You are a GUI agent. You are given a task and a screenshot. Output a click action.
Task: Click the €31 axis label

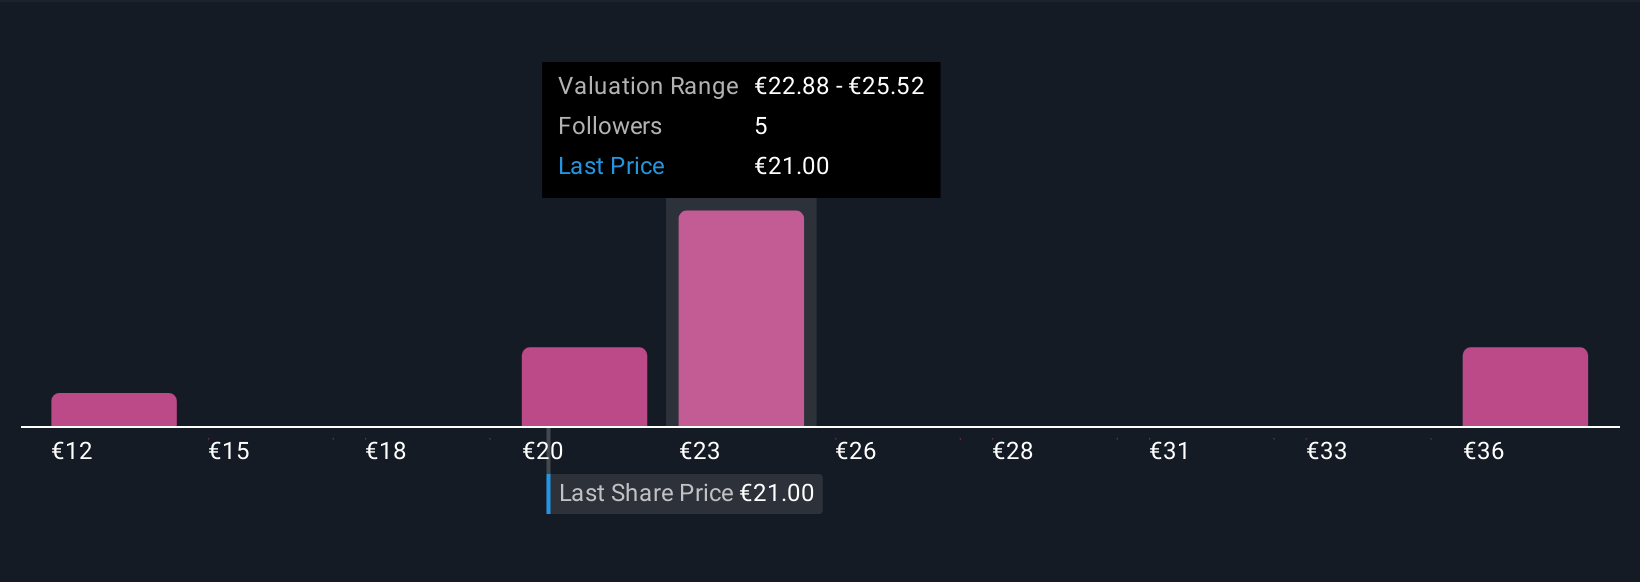(1170, 451)
